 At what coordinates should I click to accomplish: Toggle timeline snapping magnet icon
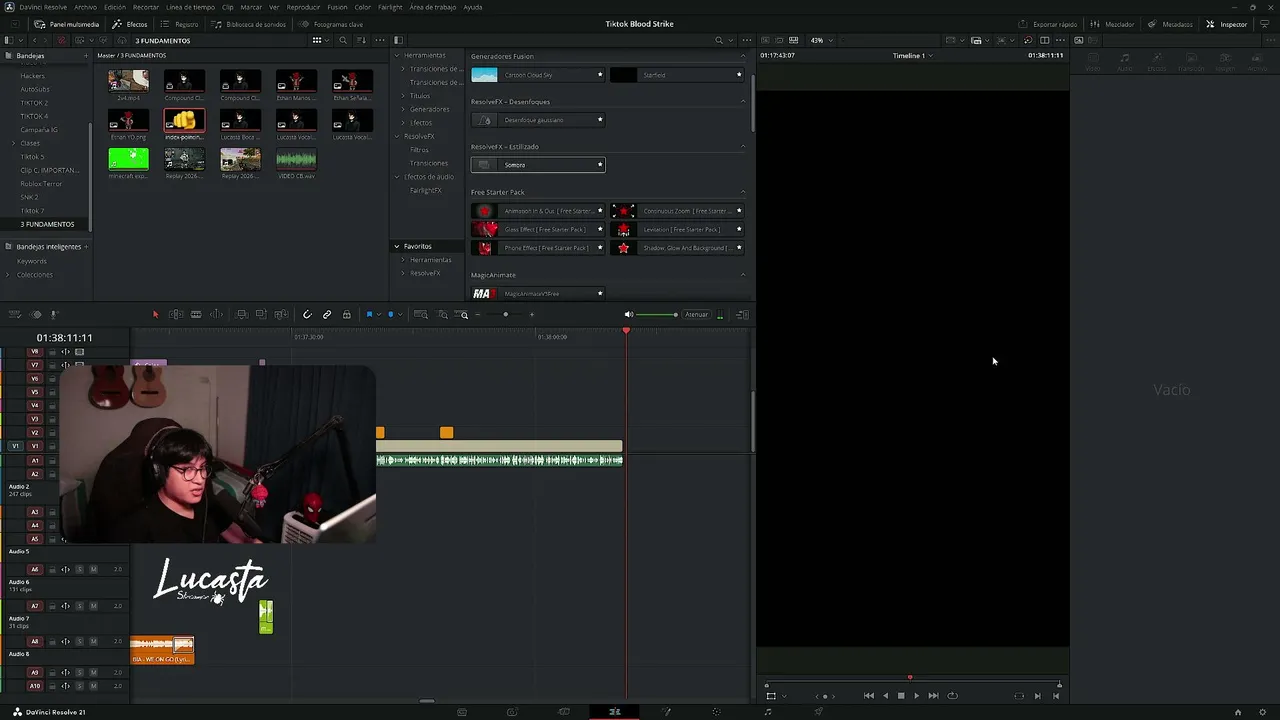coord(307,315)
